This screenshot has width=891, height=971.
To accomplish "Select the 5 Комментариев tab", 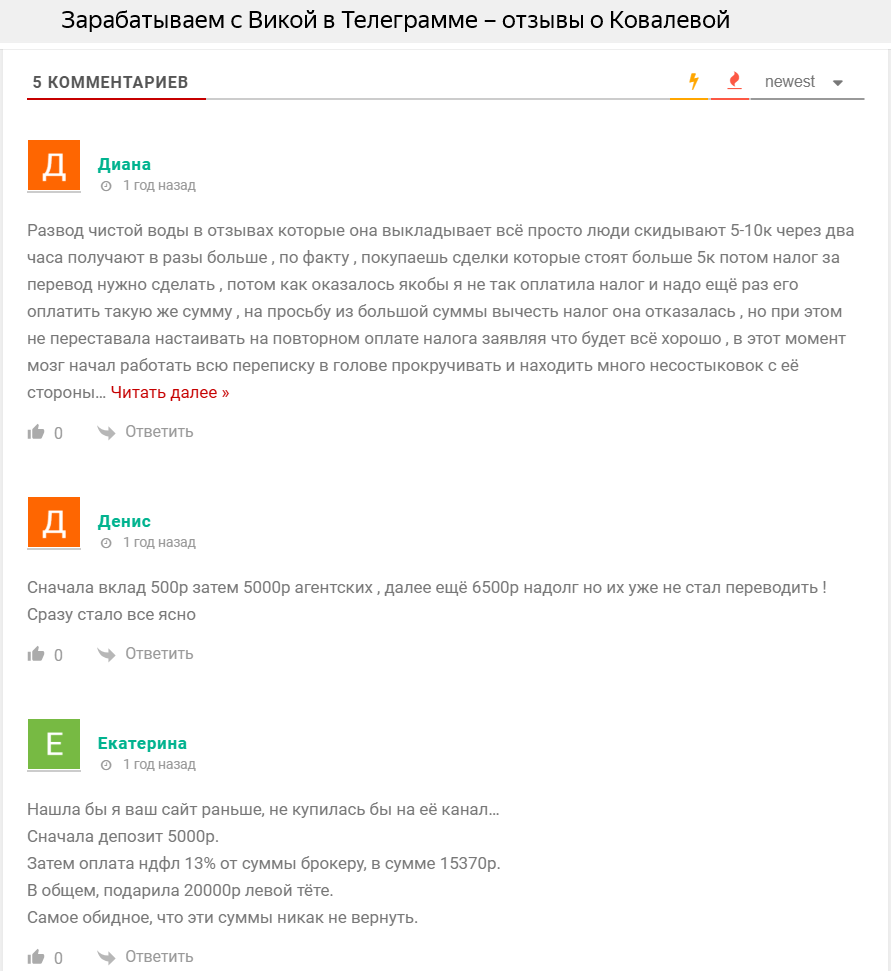I will tap(110, 82).
